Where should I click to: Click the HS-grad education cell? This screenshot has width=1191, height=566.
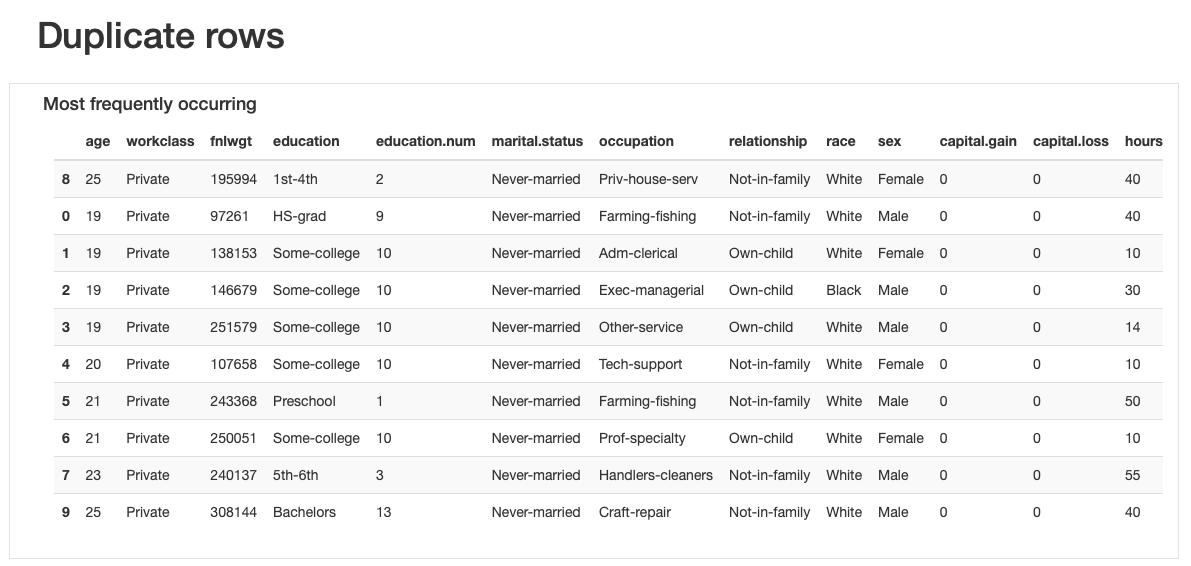(299, 217)
